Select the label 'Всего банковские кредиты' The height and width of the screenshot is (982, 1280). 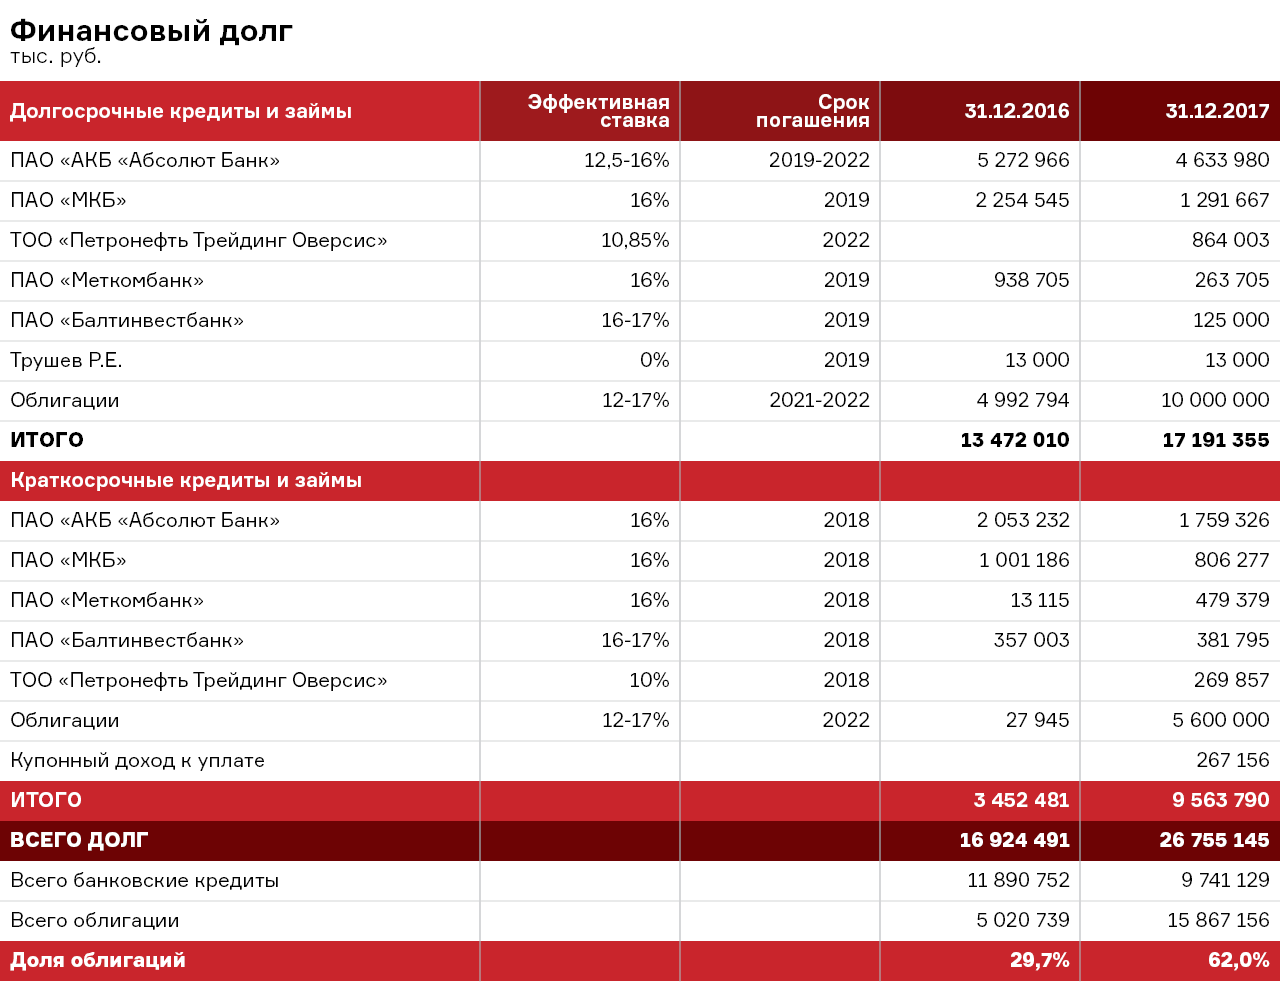pos(145,880)
